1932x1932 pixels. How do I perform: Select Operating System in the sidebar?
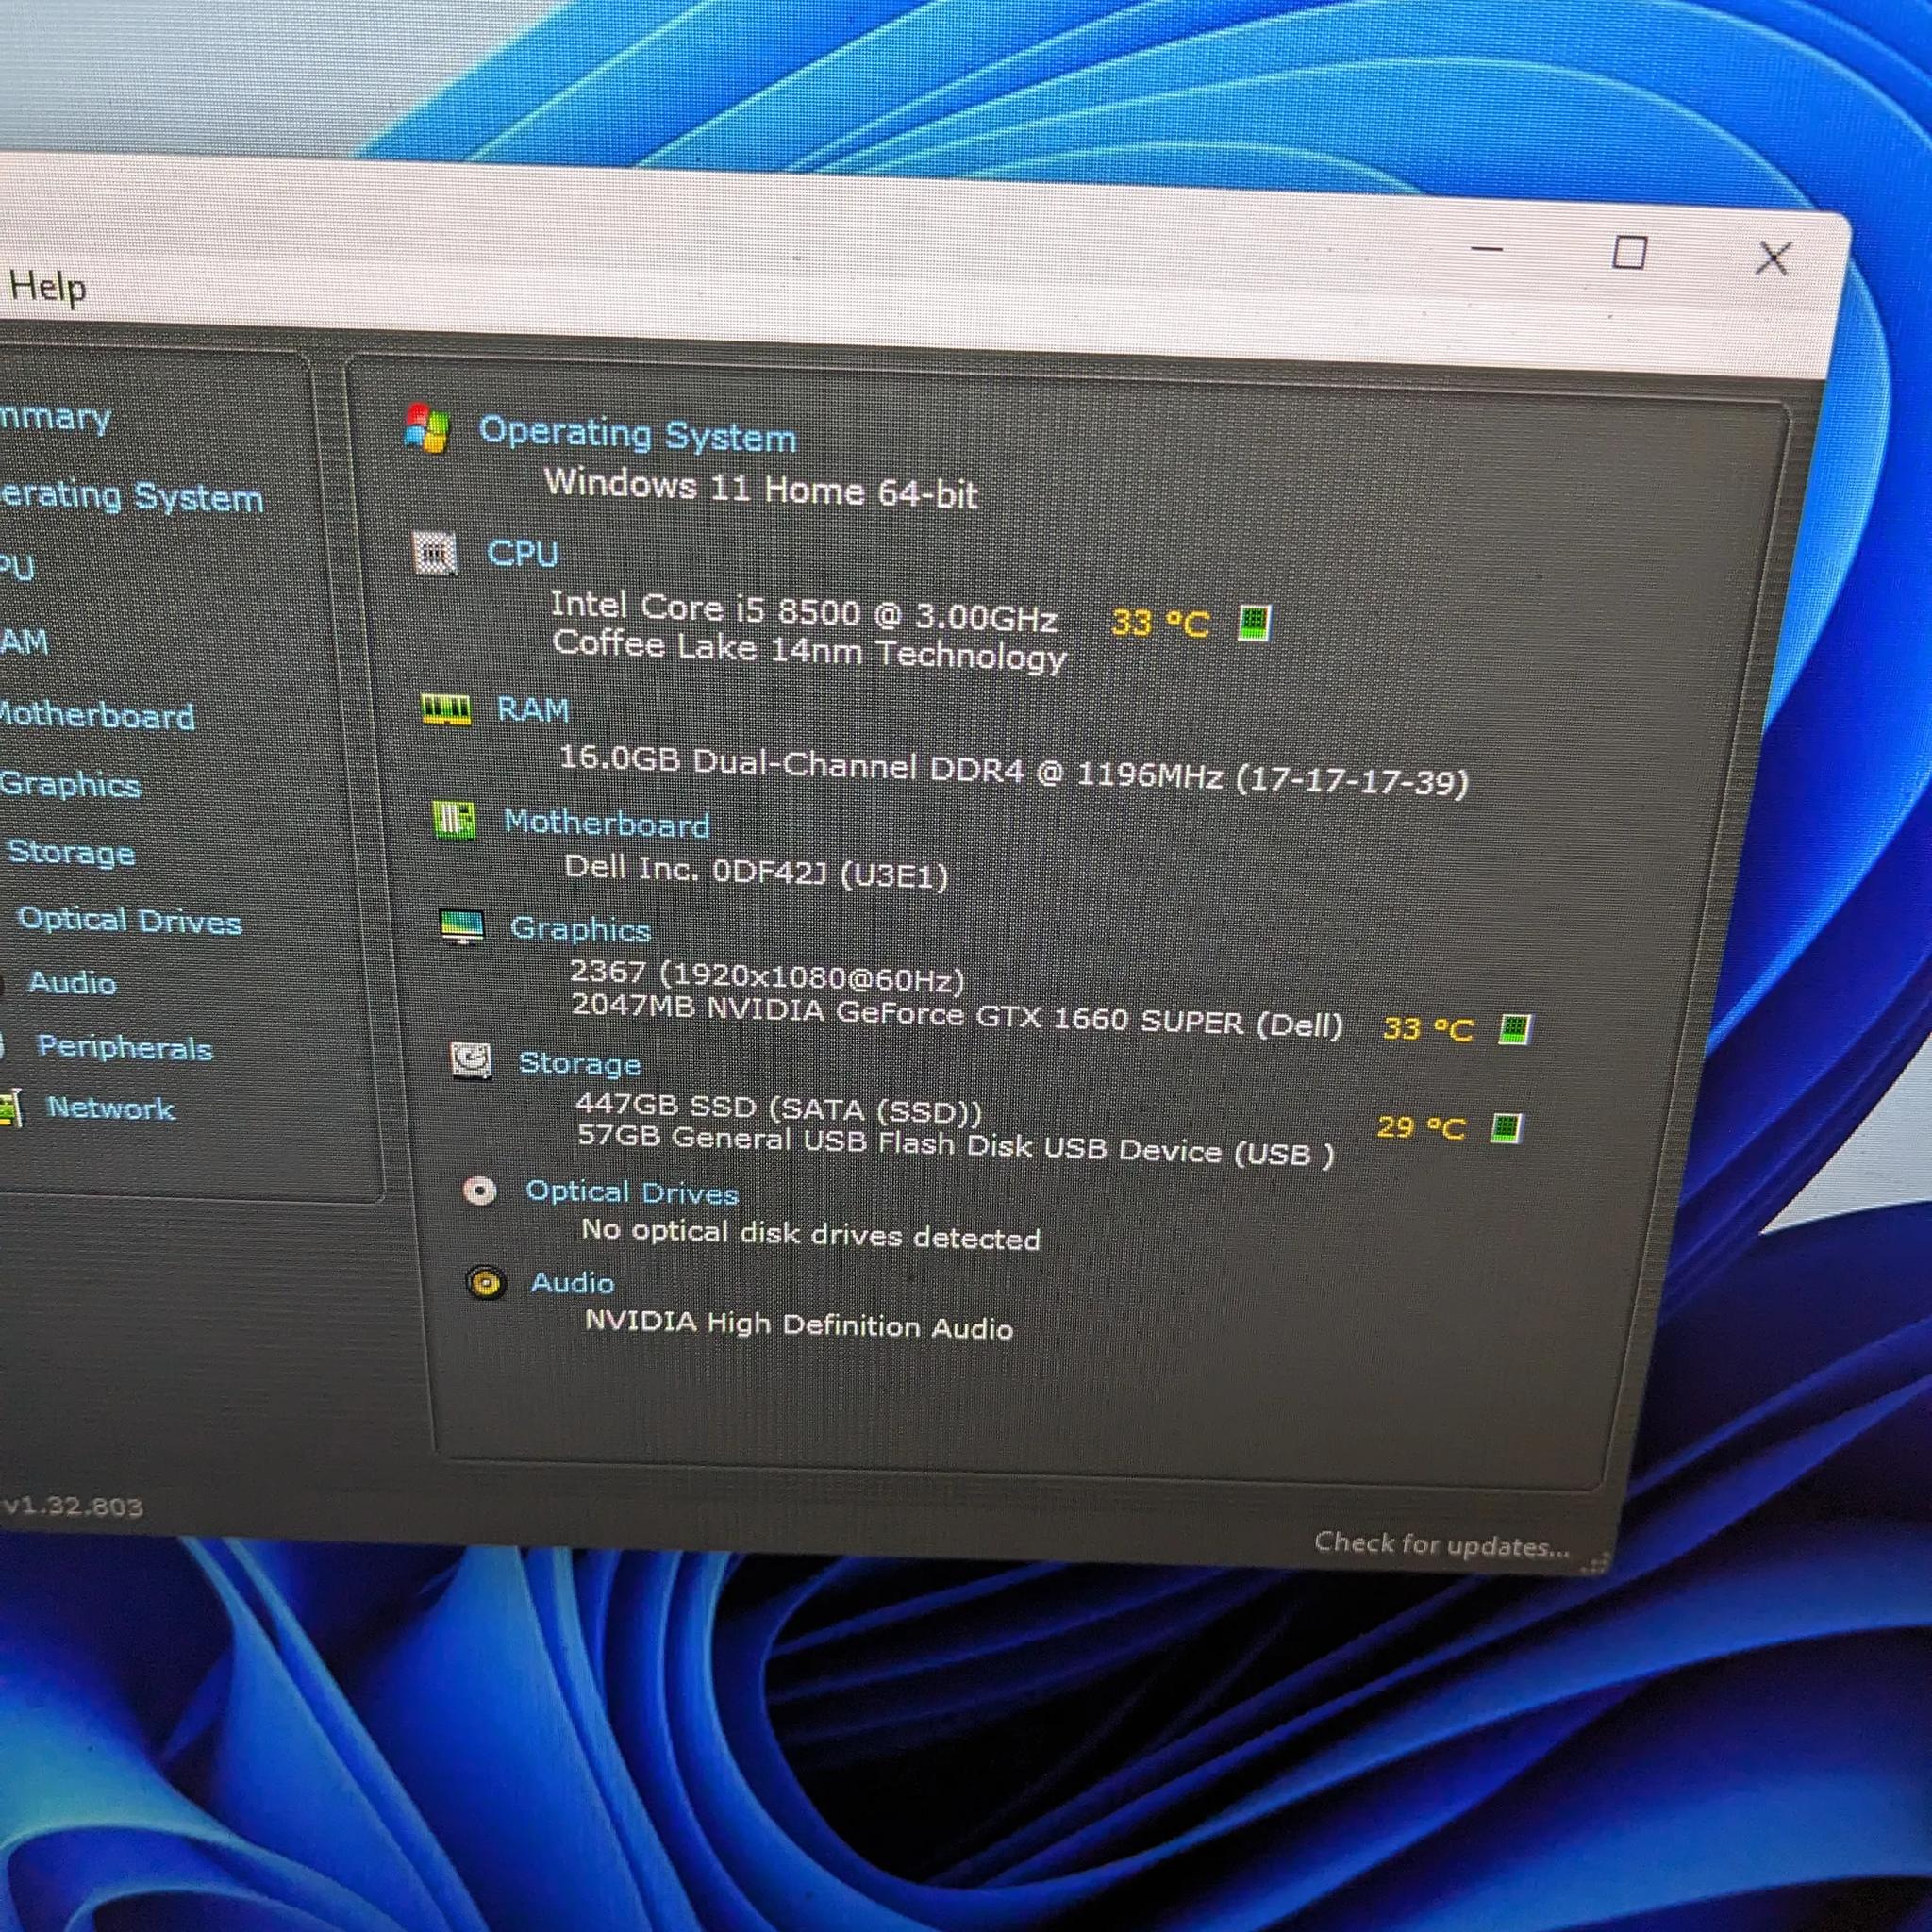tap(131, 496)
